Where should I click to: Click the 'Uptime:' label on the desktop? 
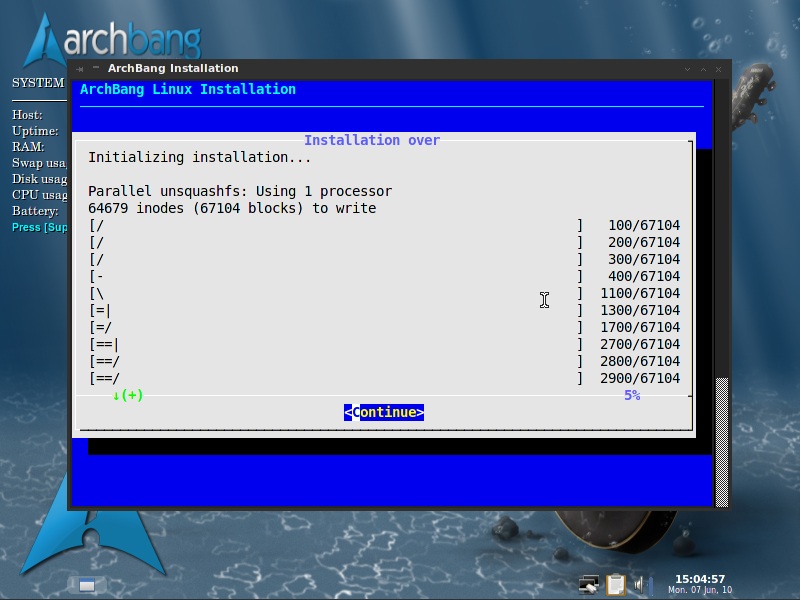(35, 131)
